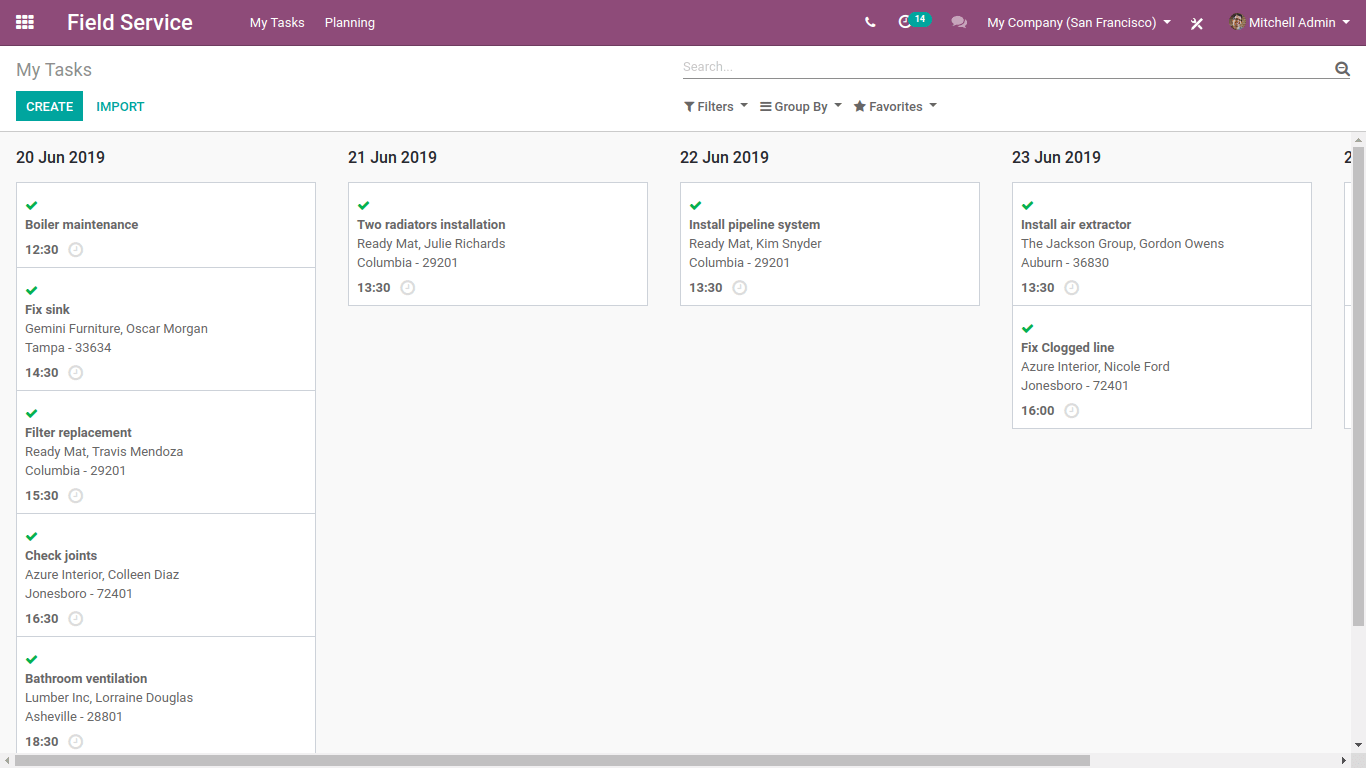Open the conversations chat icon

point(959,22)
